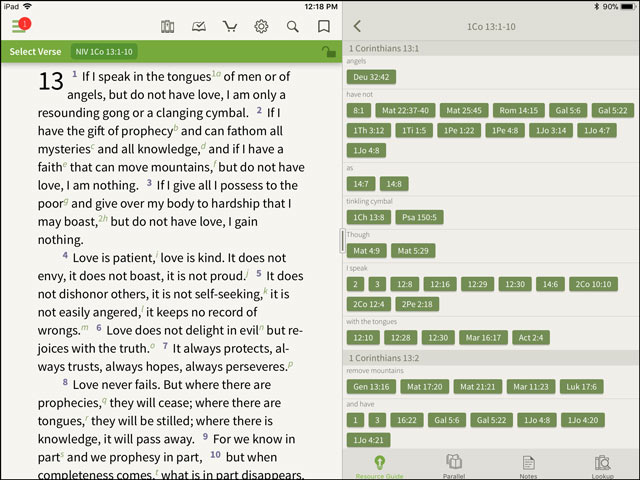Open cross-reference 16:22

pos(407,420)
